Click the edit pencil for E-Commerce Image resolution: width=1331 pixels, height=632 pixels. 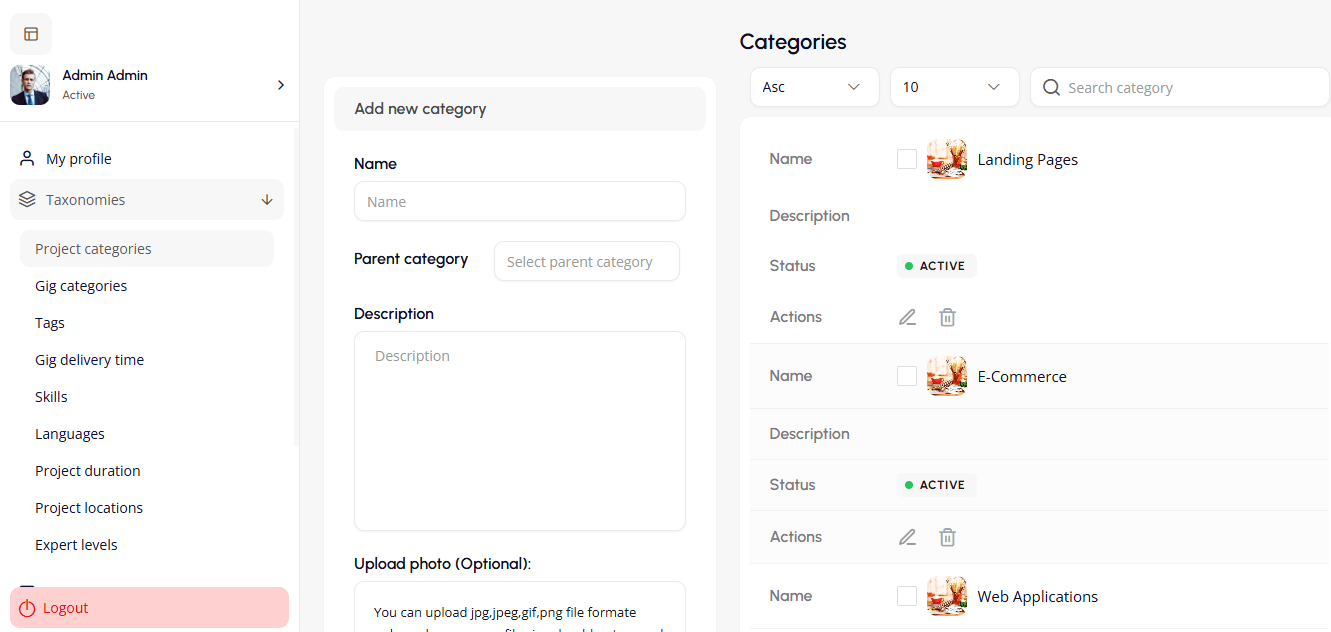tap(907, 537)
